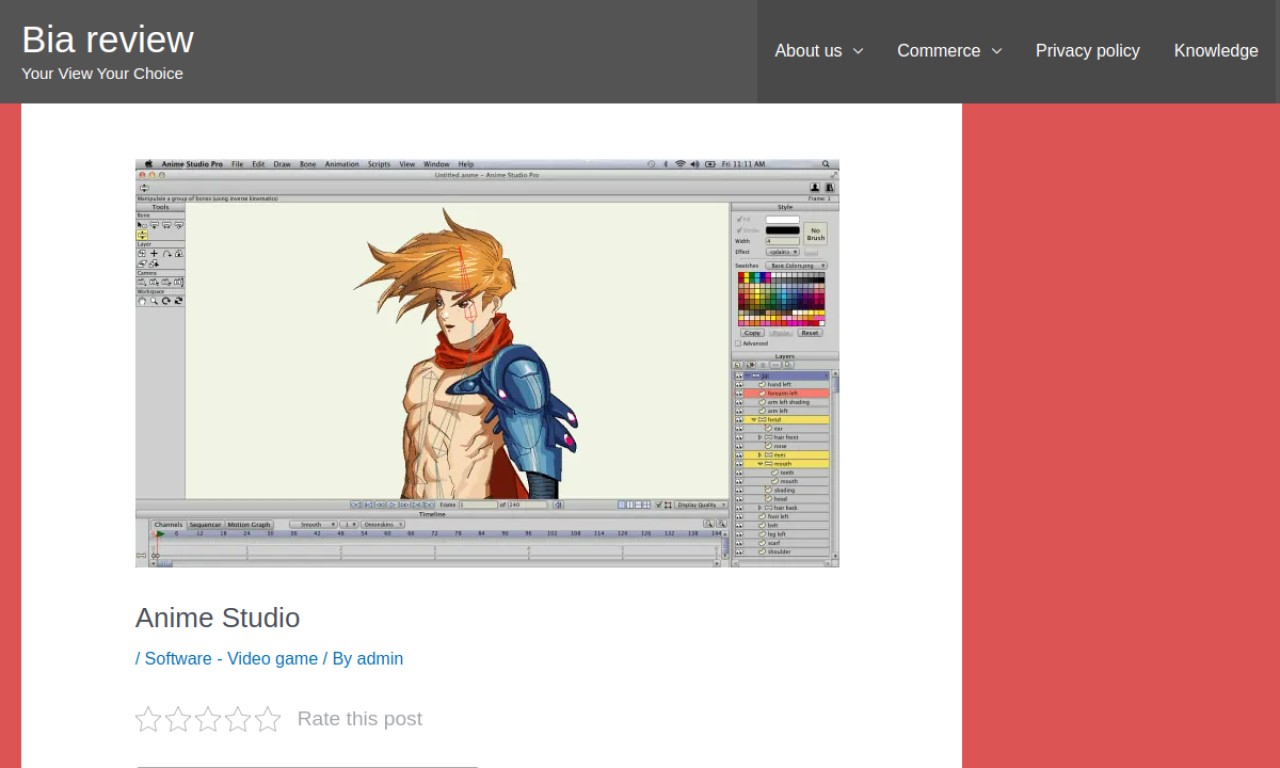Open the File menu in Anime Studio screenshot
This screenshot has width=1280, height=768.
[237, 164]
